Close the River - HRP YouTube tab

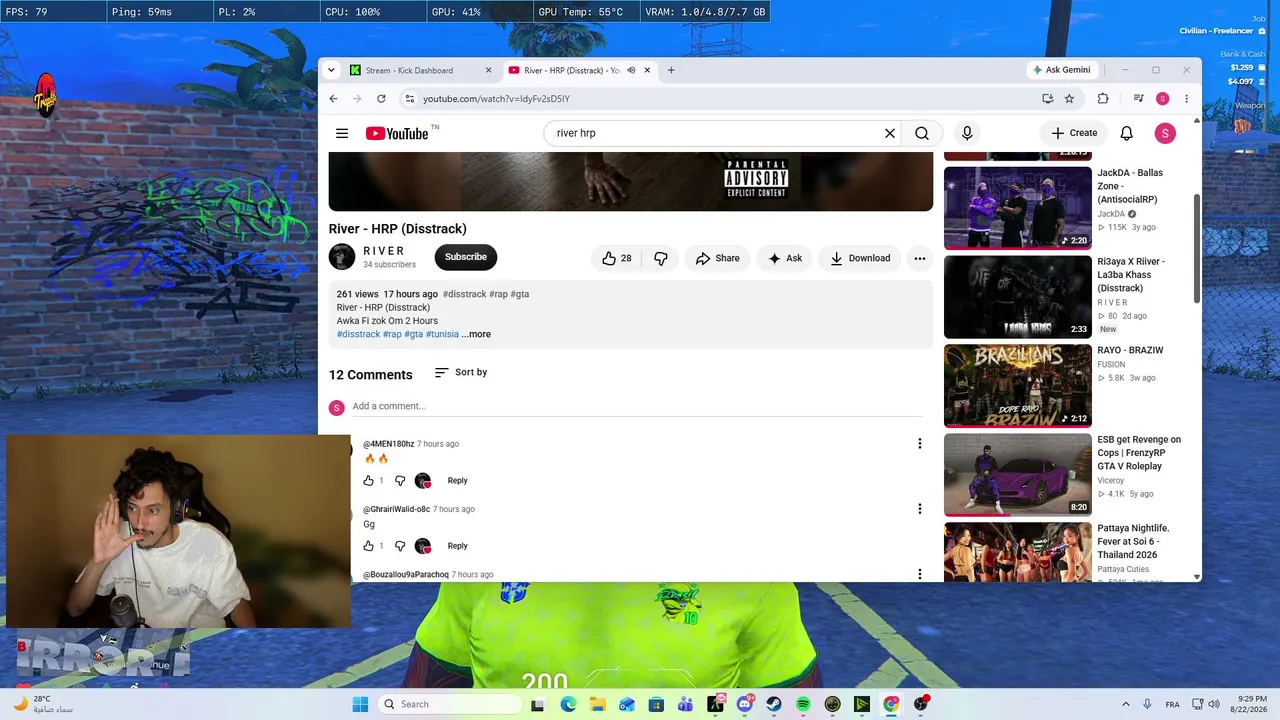coord(647,70)
